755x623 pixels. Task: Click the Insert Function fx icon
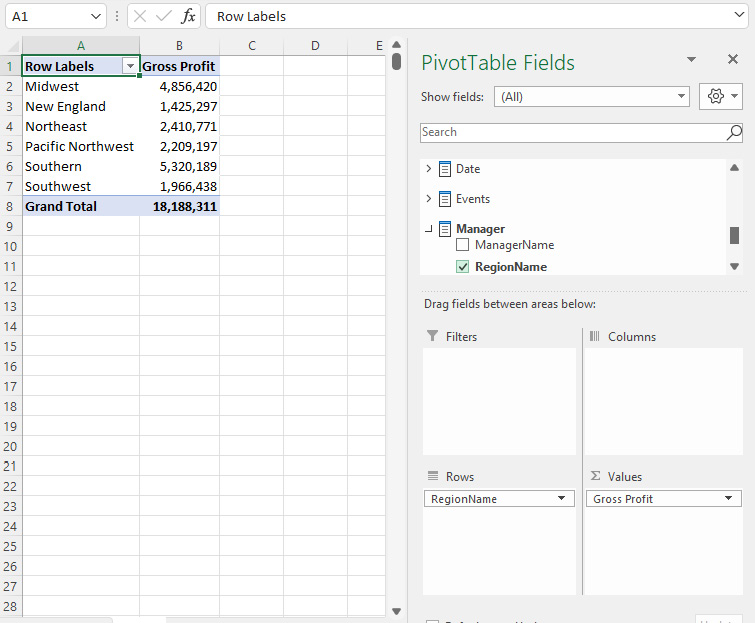tap(188, 17)
